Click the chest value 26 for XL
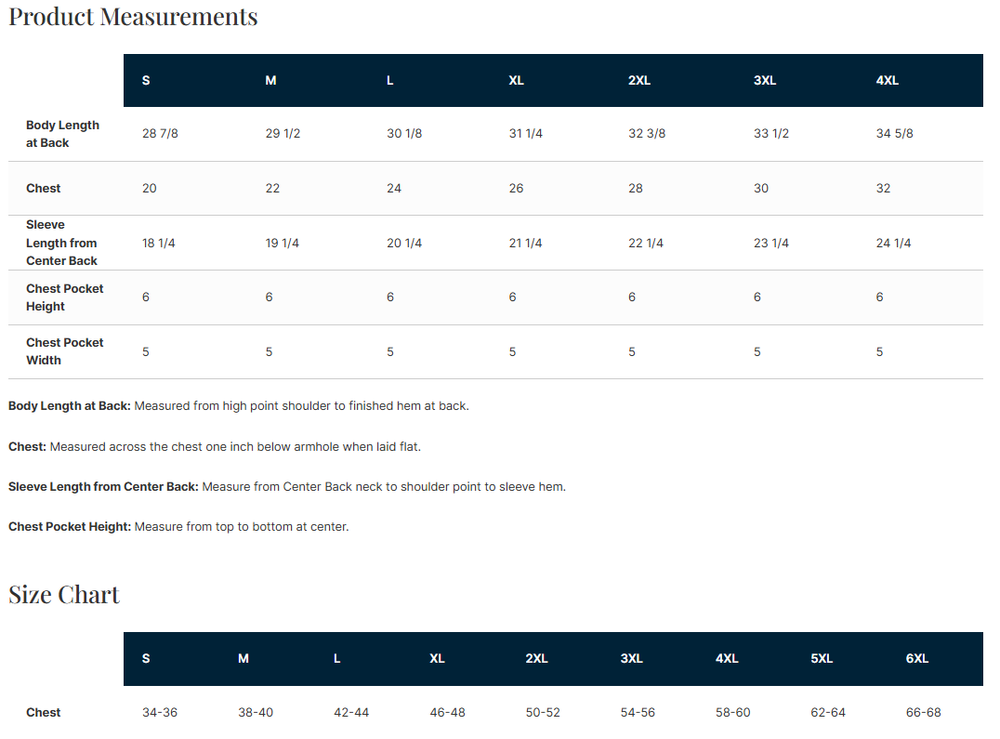The width and height of the screenshot is (1000, 739). [x=516, y=188]
